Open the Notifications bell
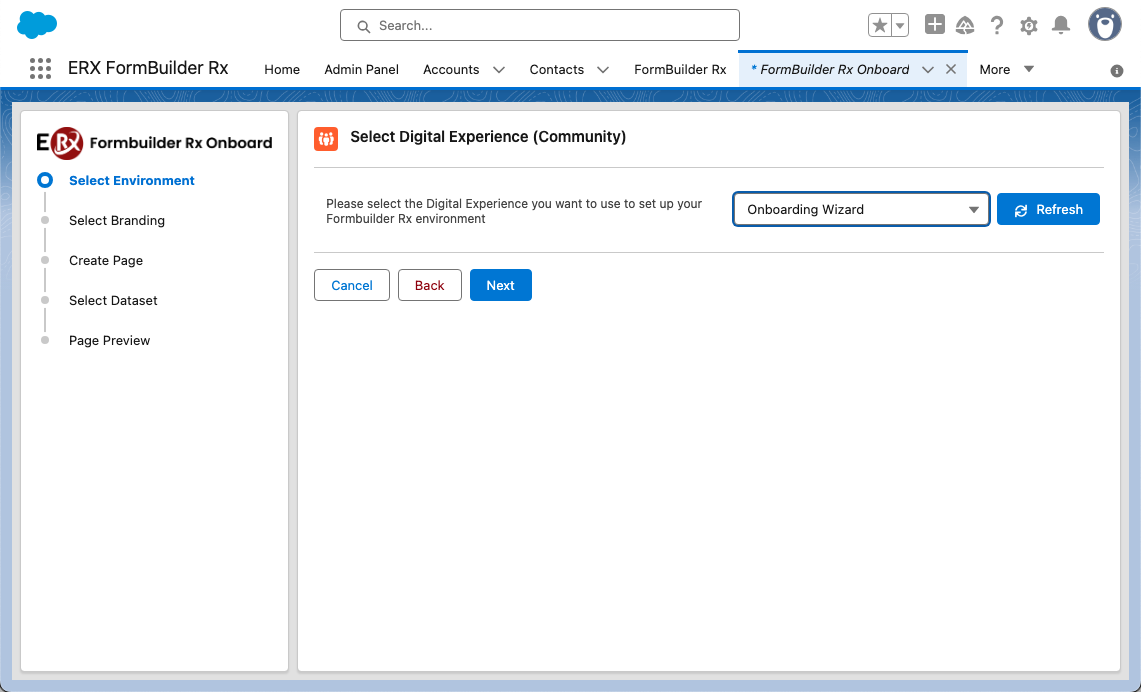The width and height of the screenshot is (1141, 692). (1061, 26)
